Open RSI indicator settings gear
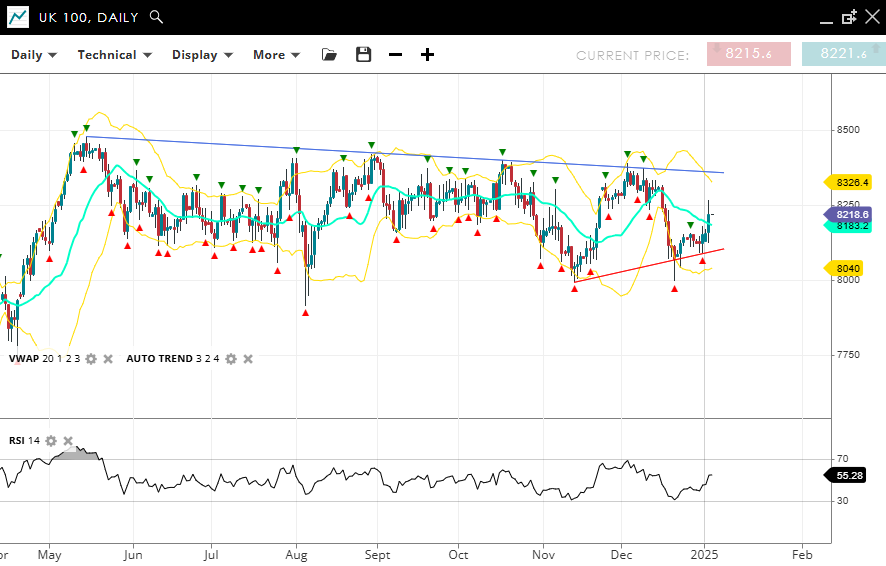Image resolution: width=886 pixels, height=566 pixels. 51,441
